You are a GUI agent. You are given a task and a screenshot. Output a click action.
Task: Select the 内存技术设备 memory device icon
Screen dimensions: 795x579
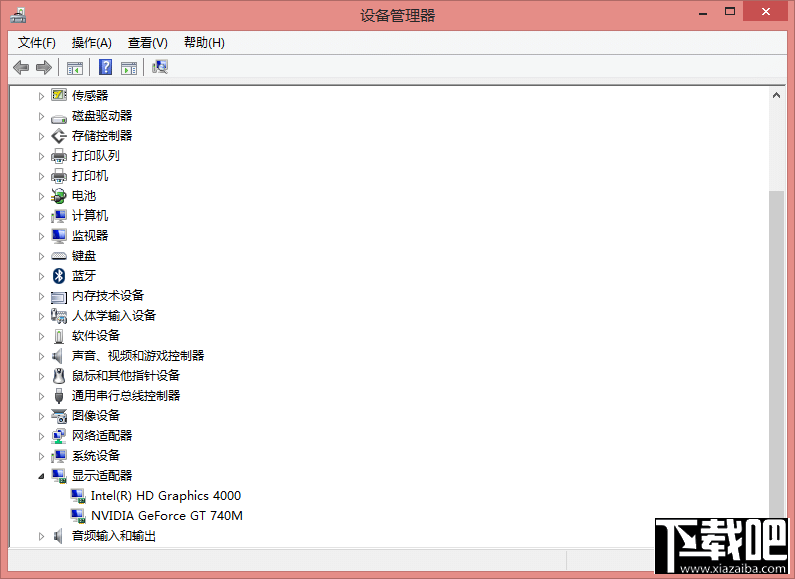pos(59,297)
